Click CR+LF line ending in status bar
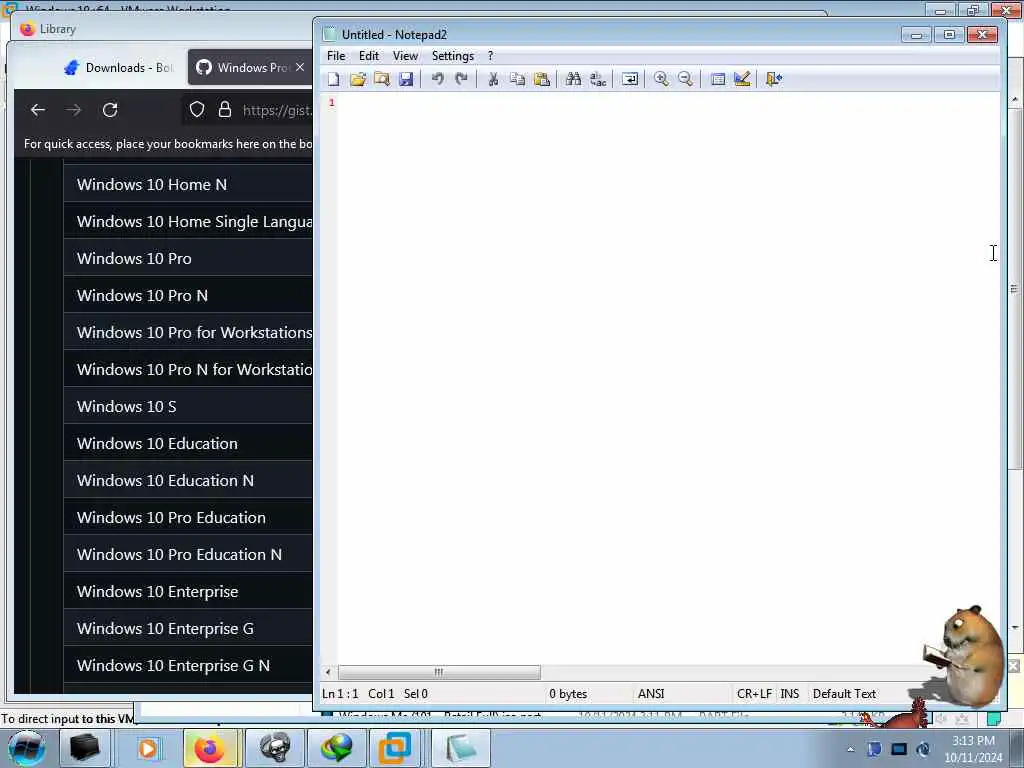 pos(754,694)
